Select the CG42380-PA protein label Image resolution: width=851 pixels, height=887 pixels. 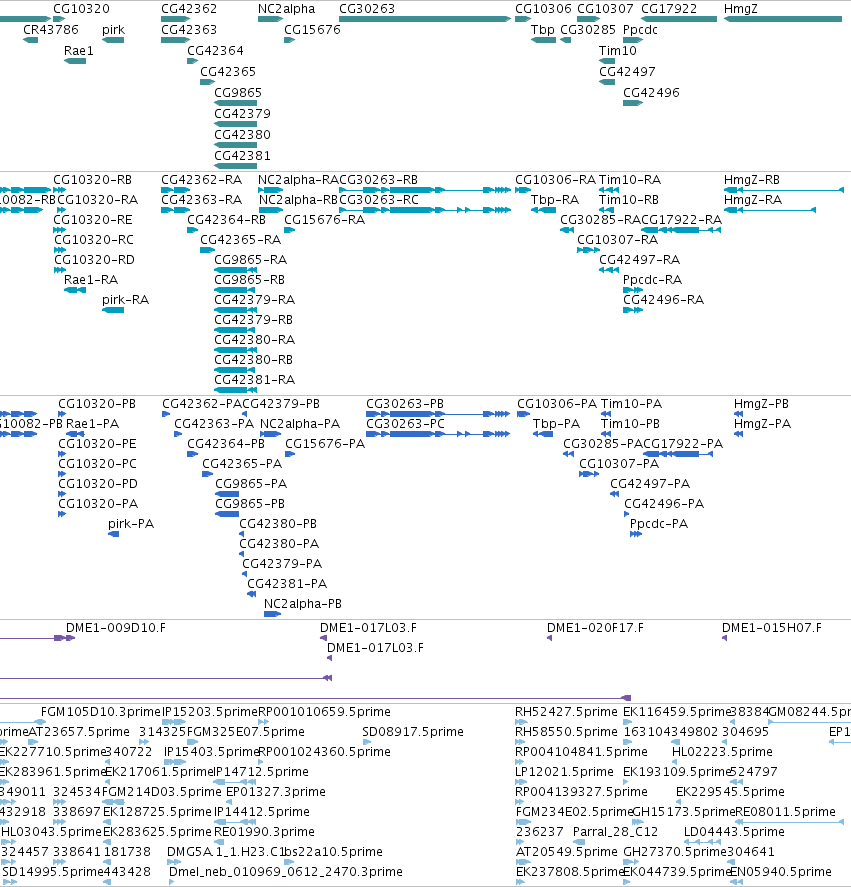[279, 544]
